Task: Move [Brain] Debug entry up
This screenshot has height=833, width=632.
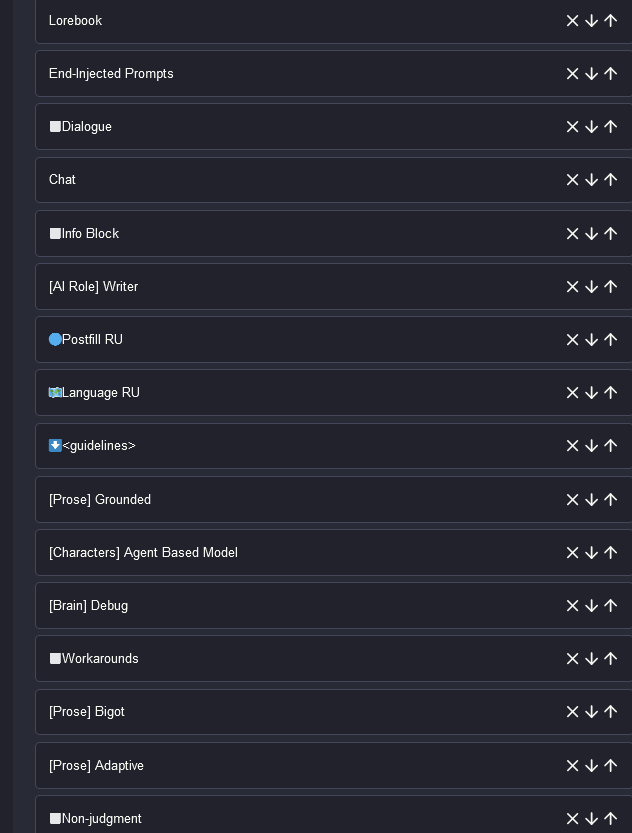Action: 610,606
